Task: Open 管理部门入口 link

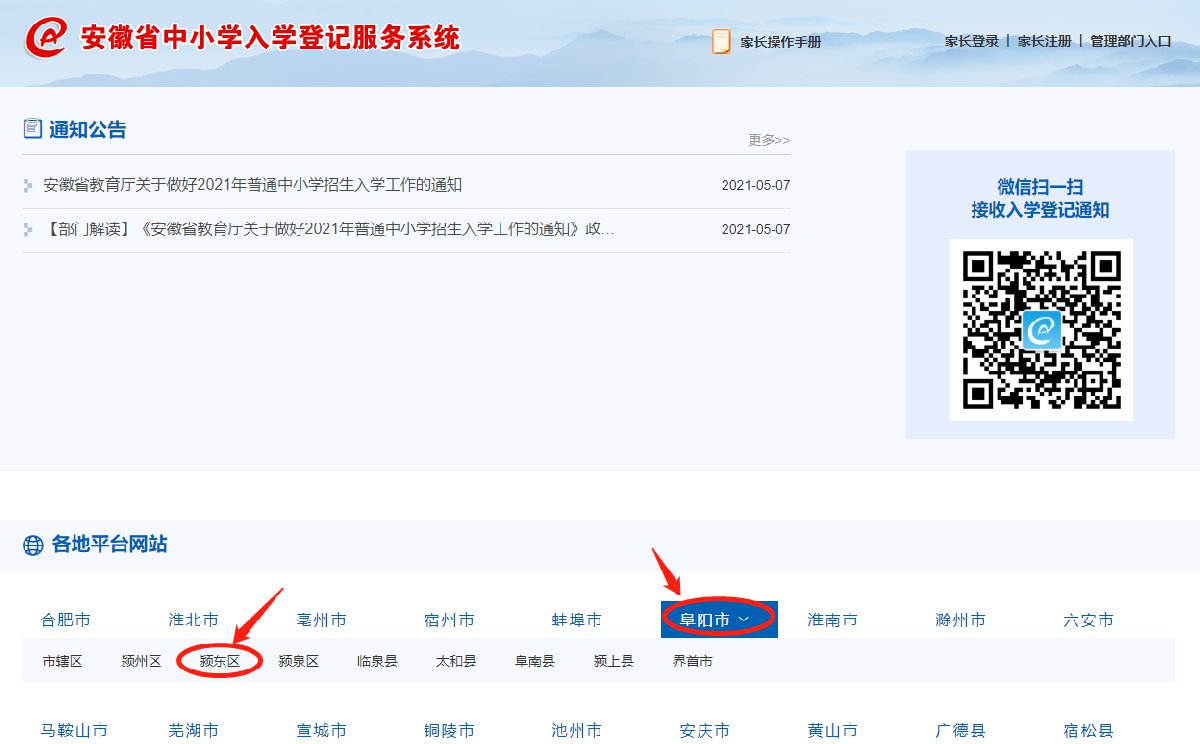Action: pos(1130,41)
